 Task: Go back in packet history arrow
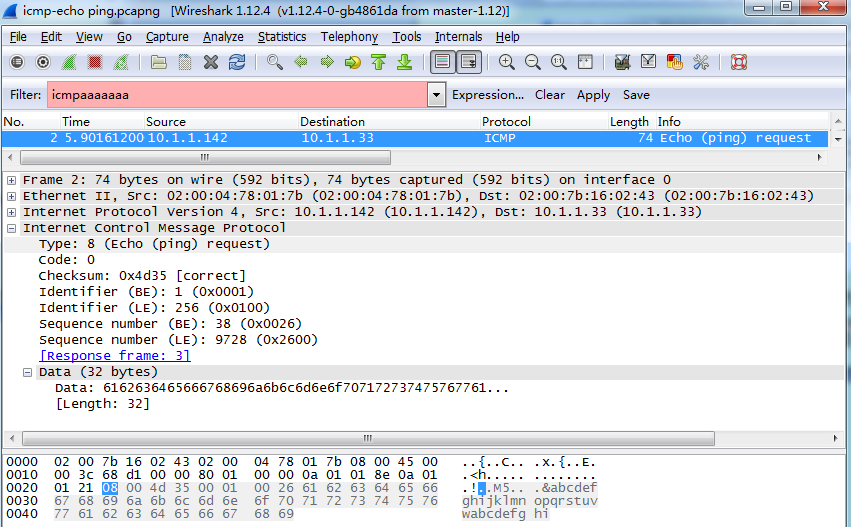301,62
